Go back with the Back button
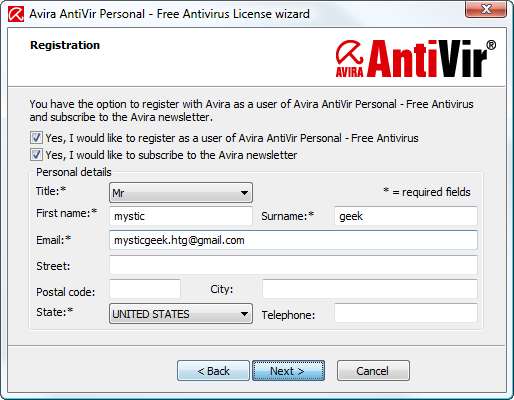Screen dimensions: 514x400 point(213,371)
